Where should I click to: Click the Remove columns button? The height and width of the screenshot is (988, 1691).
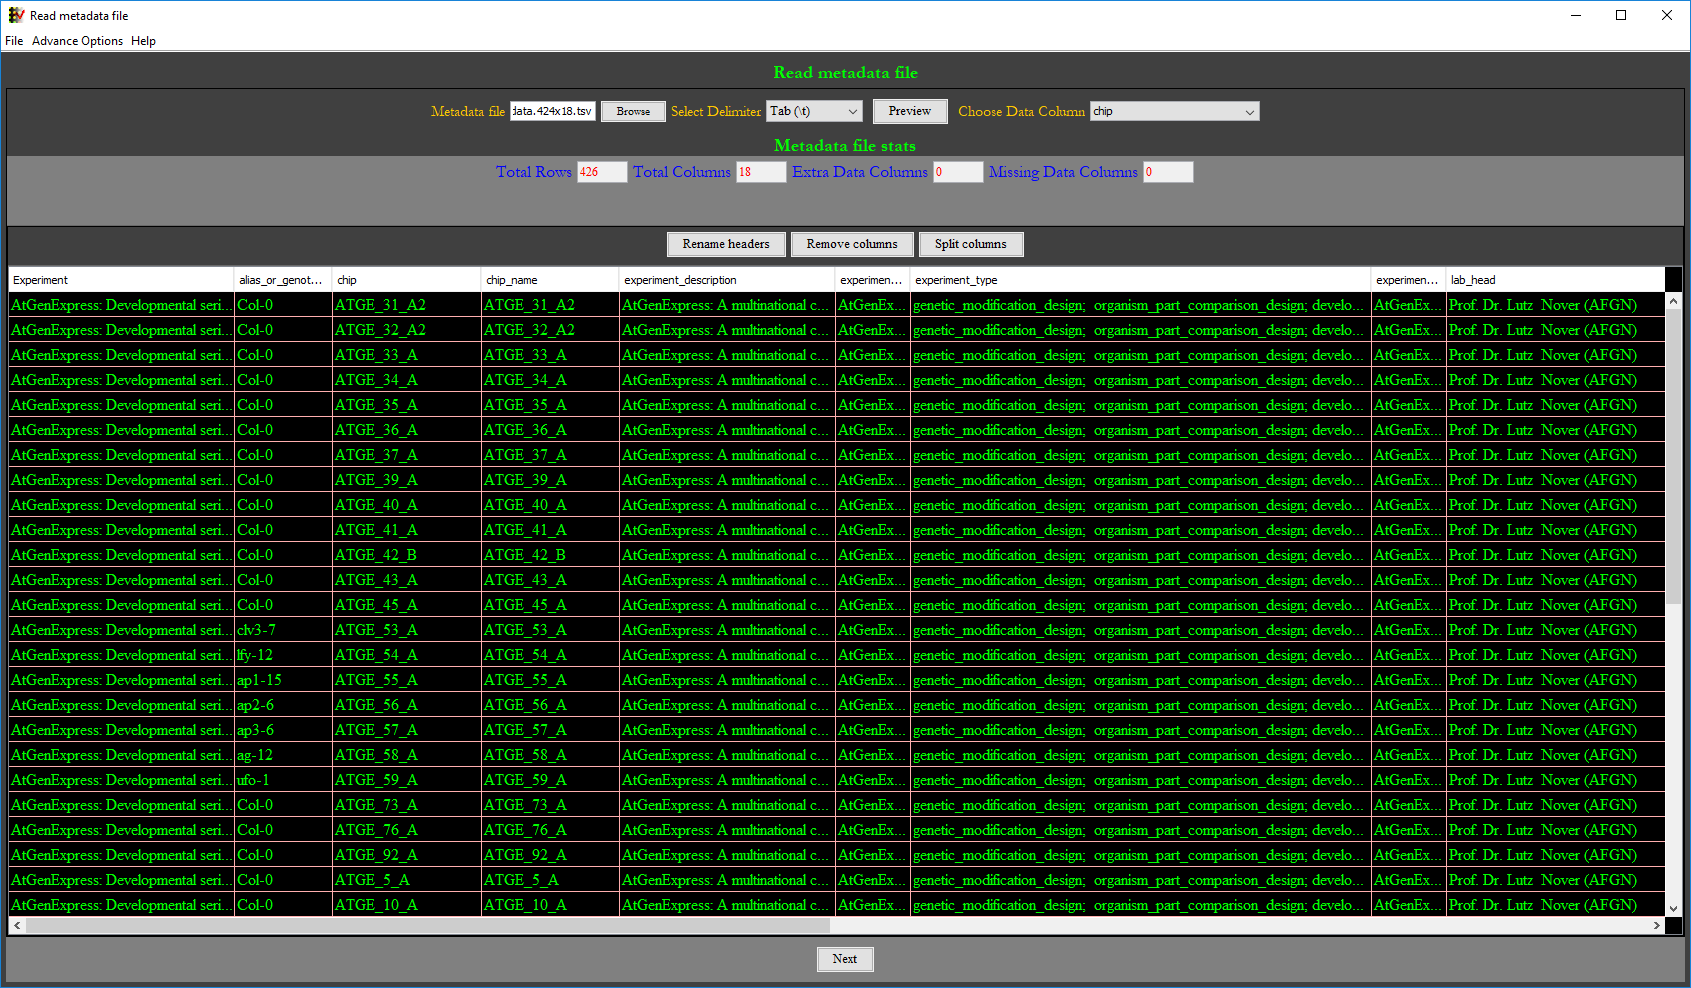click(x=852, y=244)
